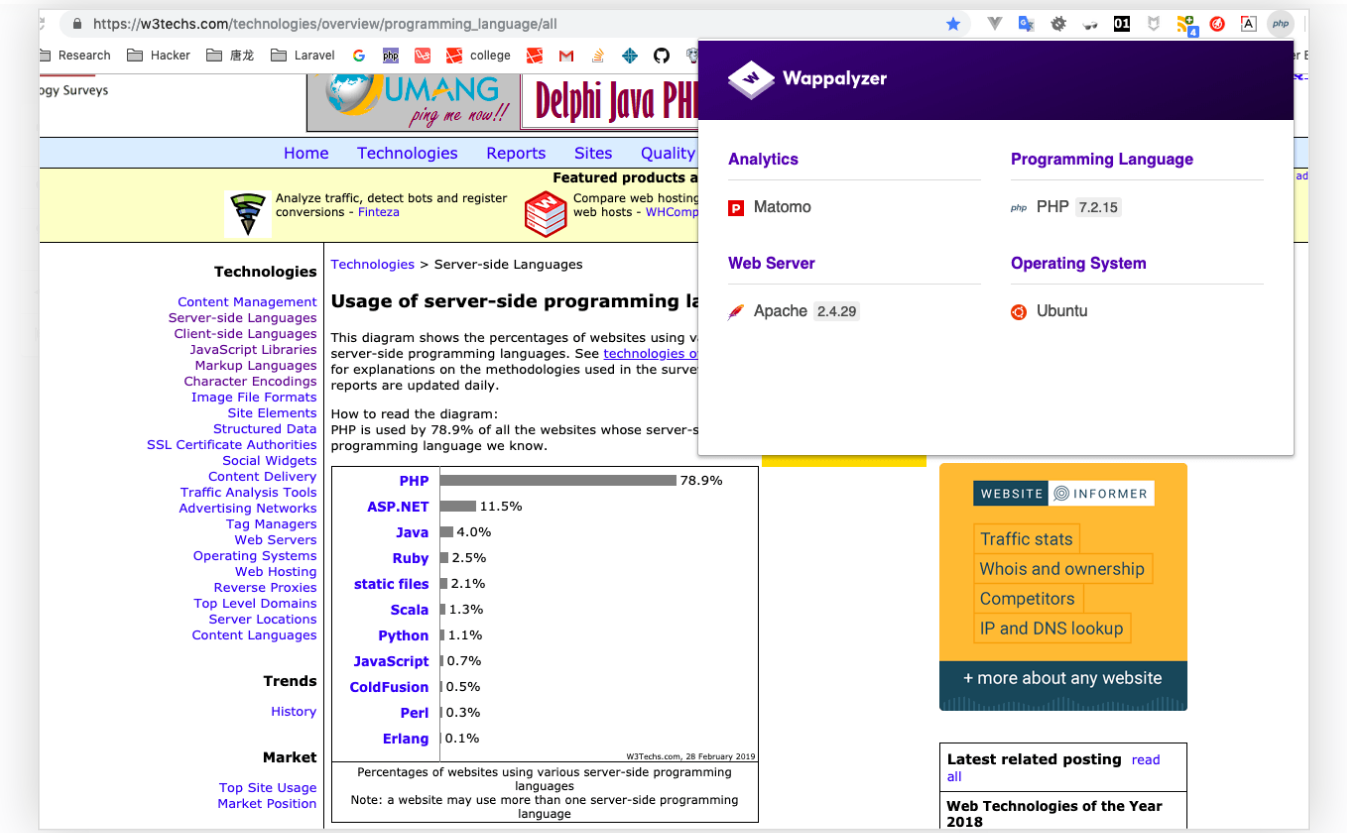The height and width of the screenshot is (833, 1347).
Task: Click the sunglasses extension icon
Action: click(1090, 25)
